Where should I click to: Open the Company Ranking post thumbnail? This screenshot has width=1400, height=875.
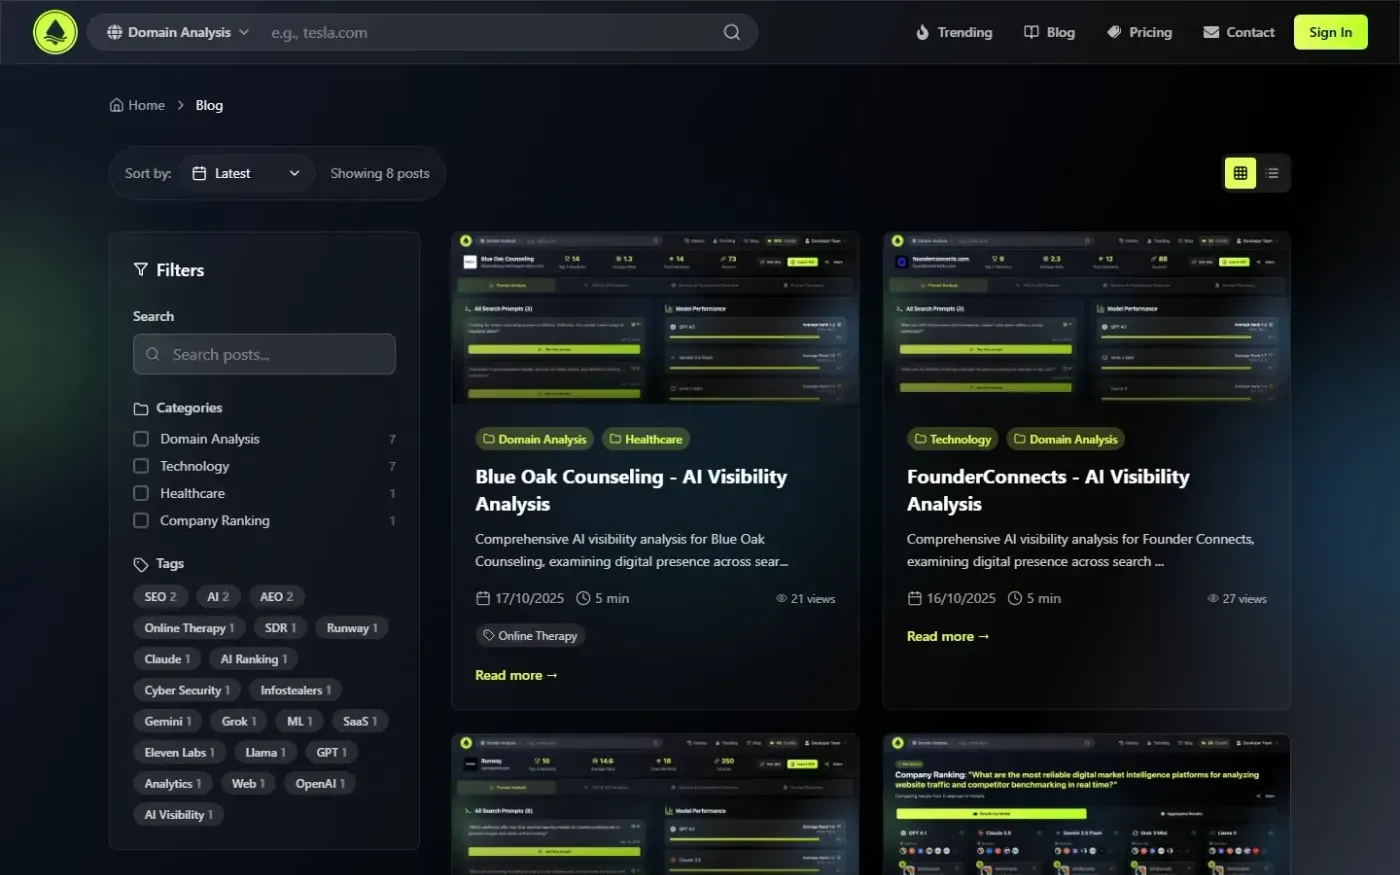[1086, 804]
